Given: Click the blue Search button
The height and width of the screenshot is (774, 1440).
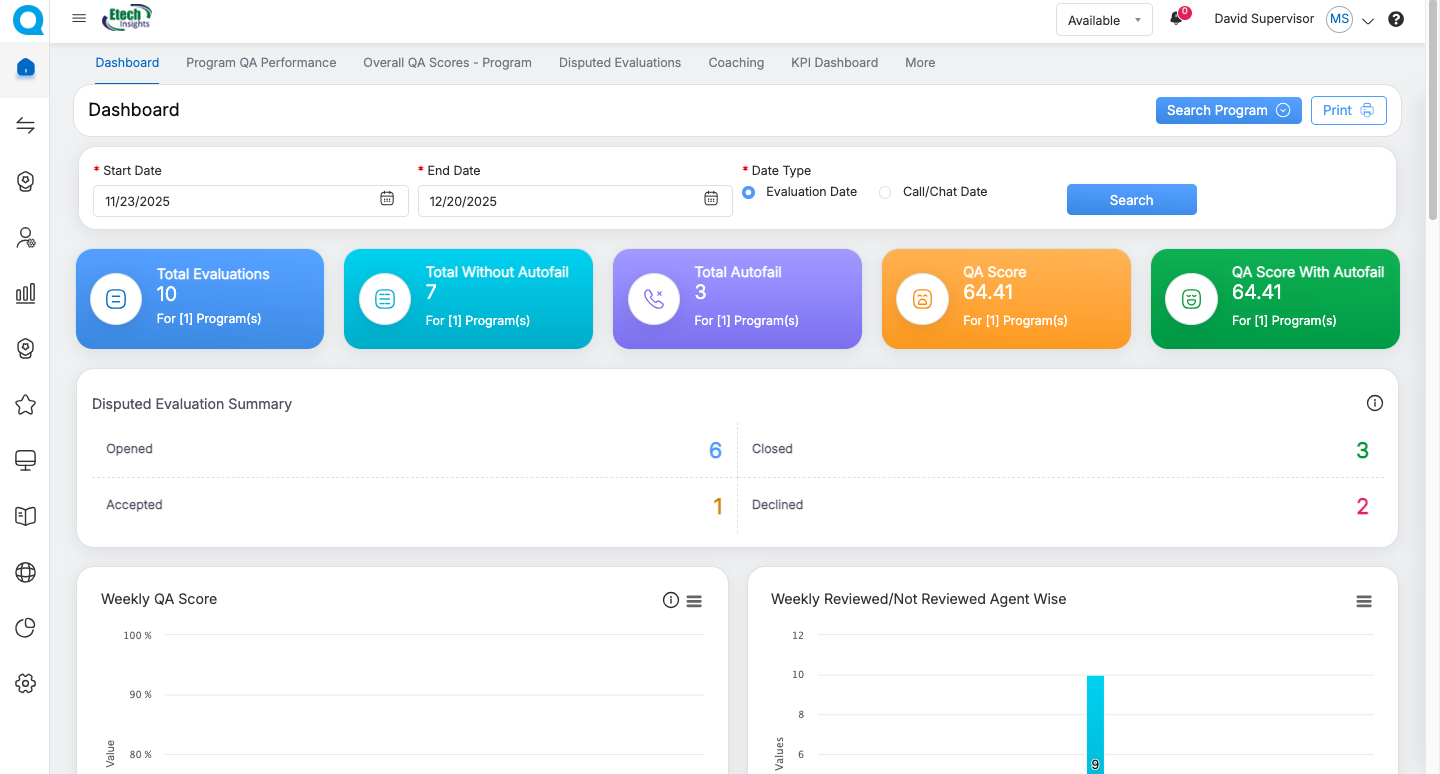Looking at the screenshot, I should click(x=1131, y=200).
